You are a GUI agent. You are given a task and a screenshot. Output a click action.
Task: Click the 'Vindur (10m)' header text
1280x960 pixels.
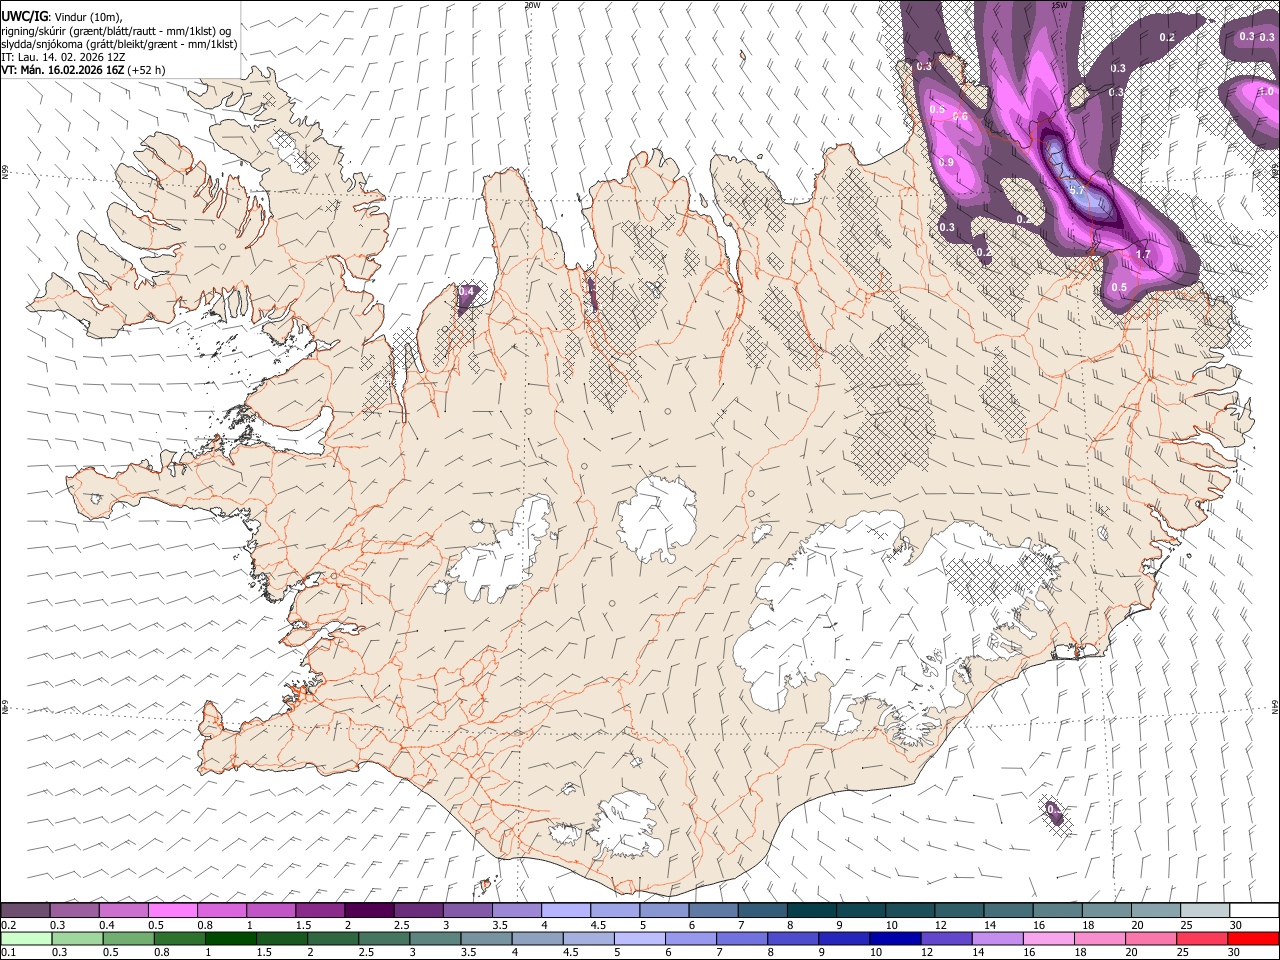click(87, 16)
